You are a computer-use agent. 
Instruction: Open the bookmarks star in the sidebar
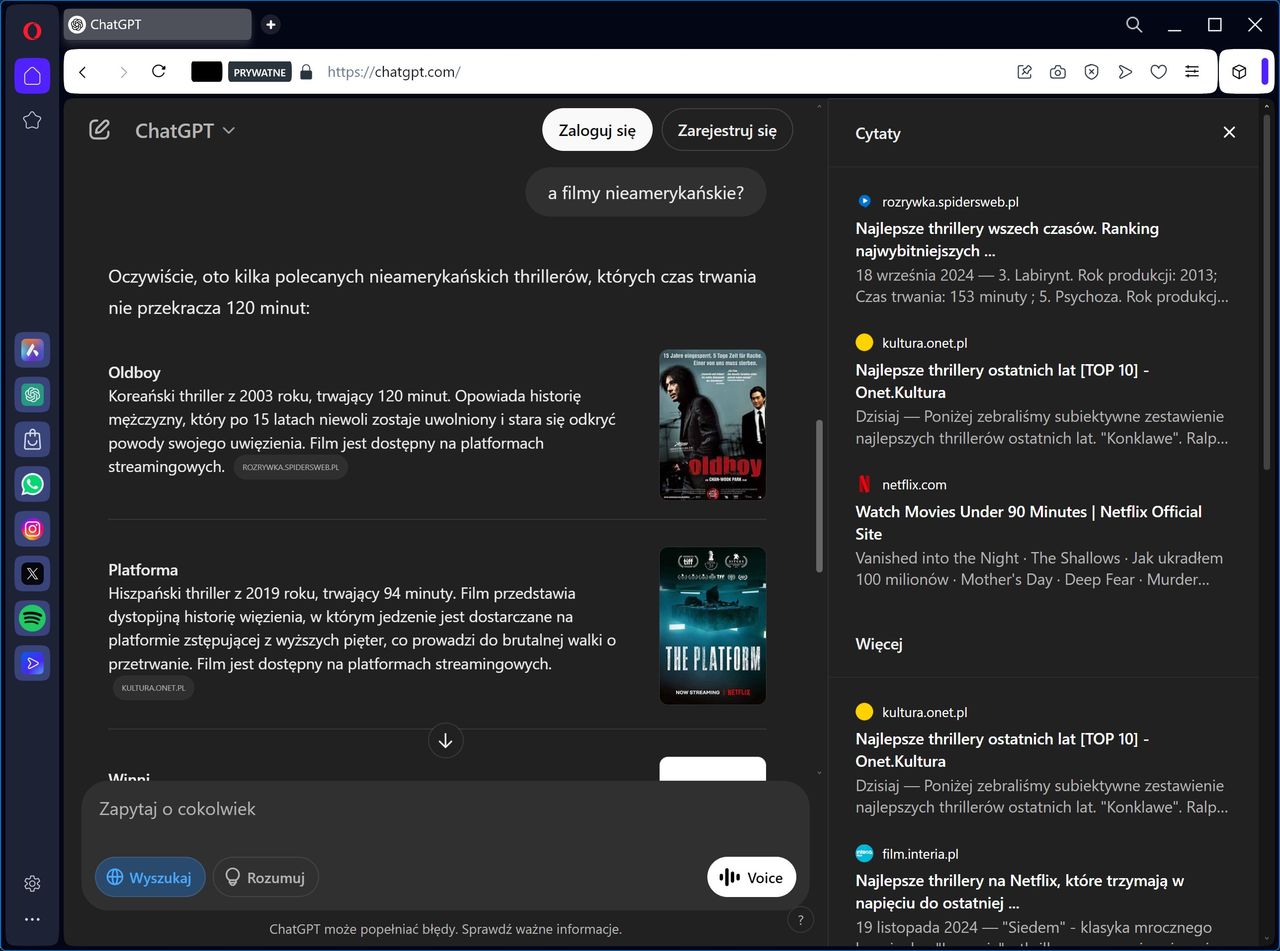tap(32, 121)
